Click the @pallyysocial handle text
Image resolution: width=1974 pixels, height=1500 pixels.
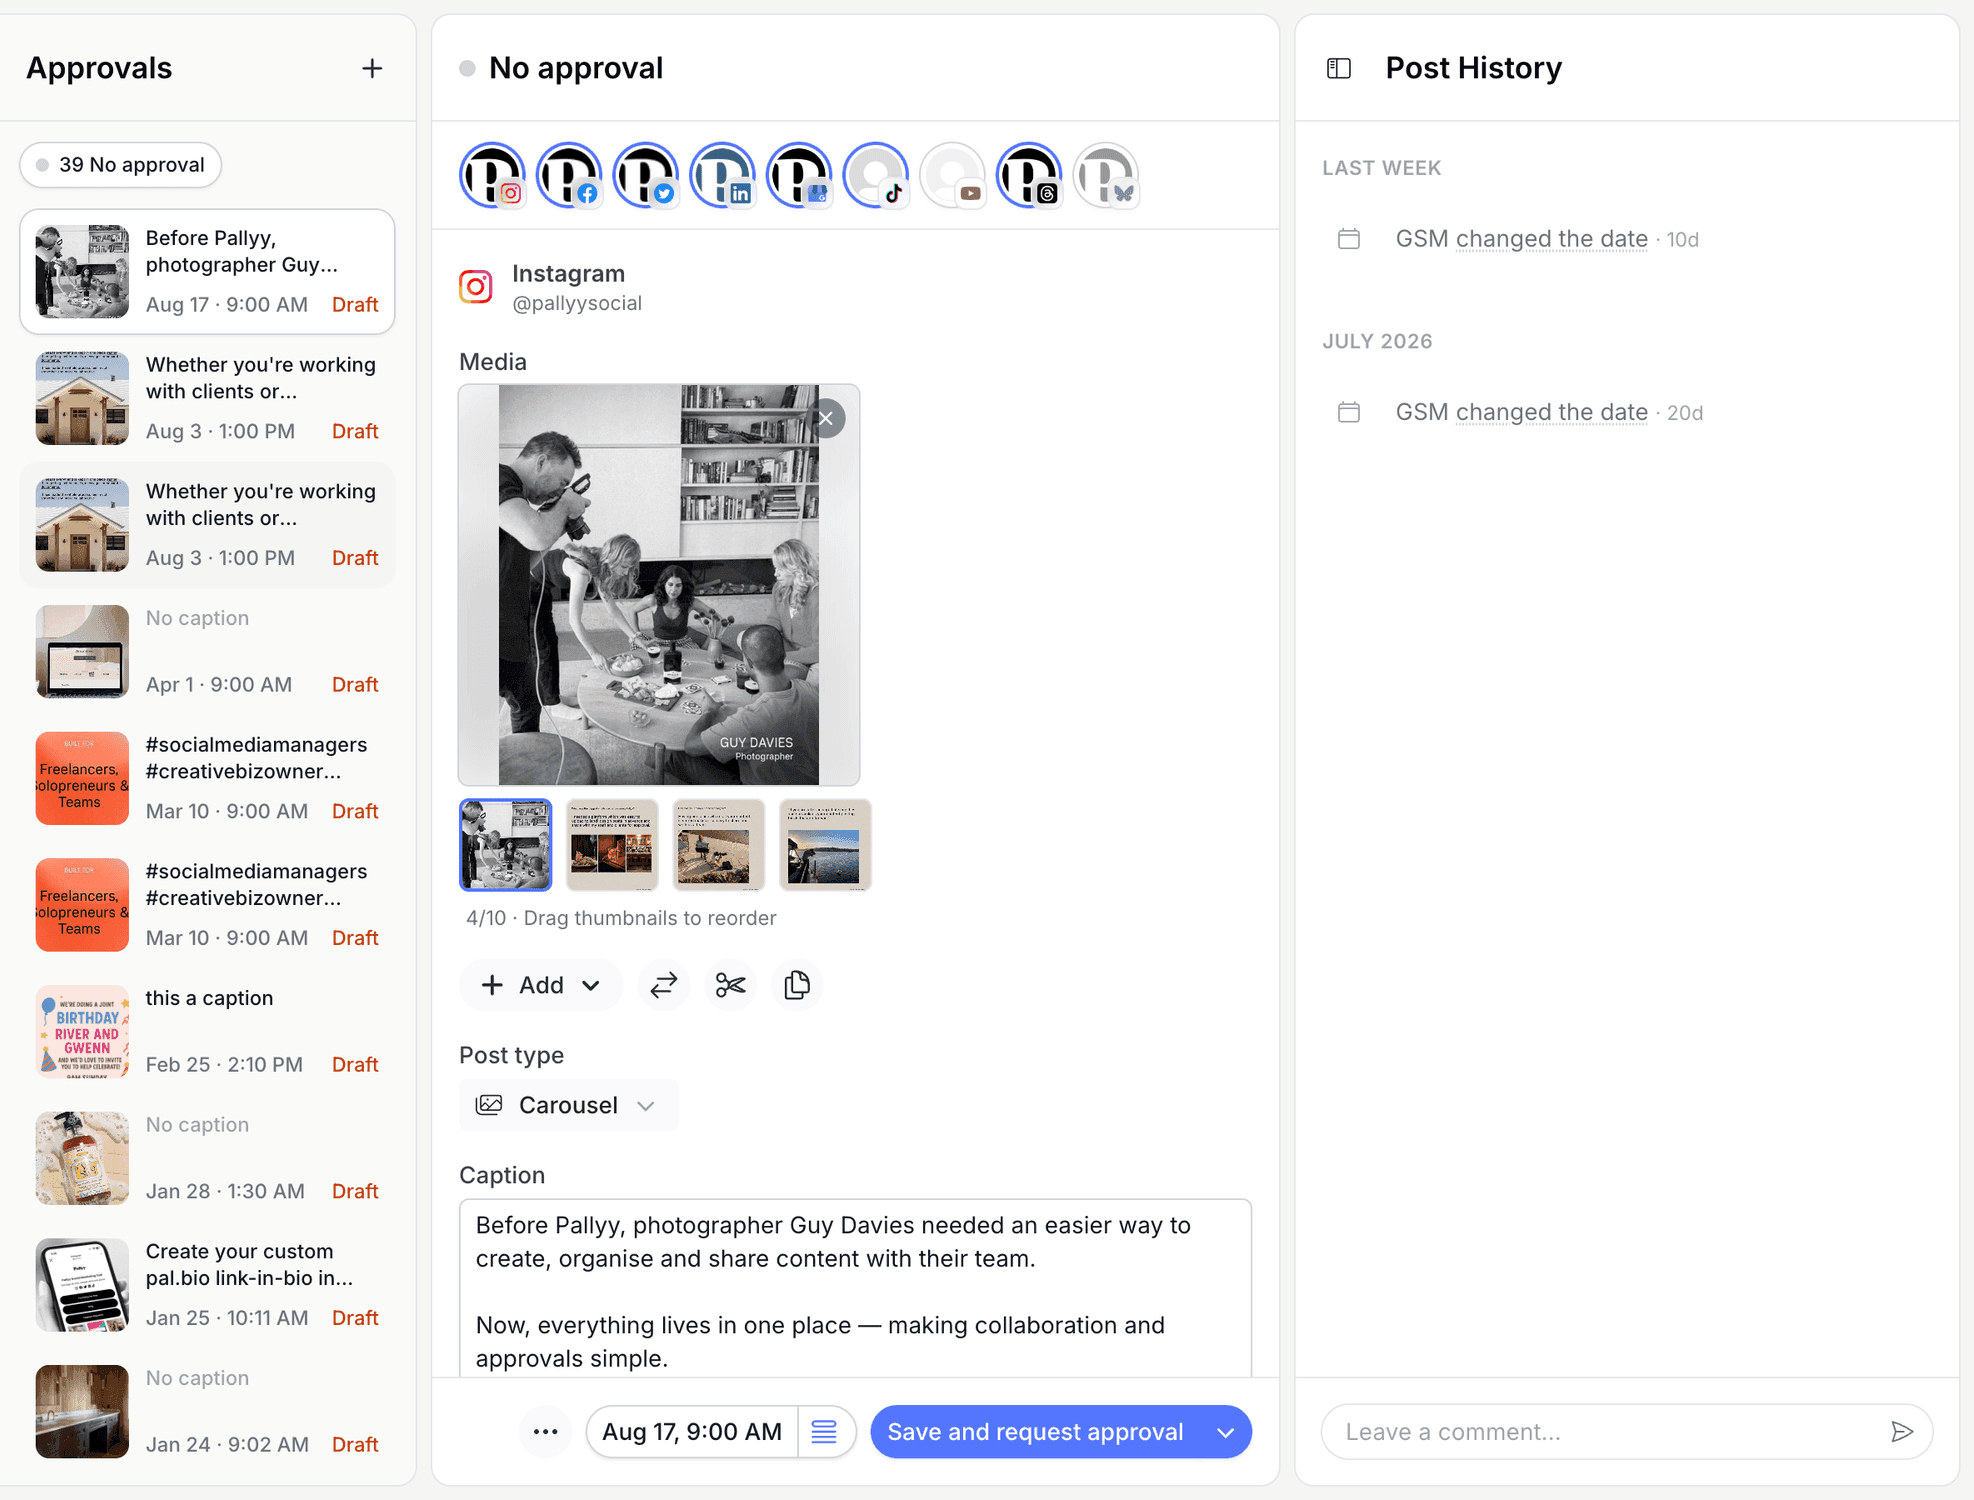click(577, 303)
